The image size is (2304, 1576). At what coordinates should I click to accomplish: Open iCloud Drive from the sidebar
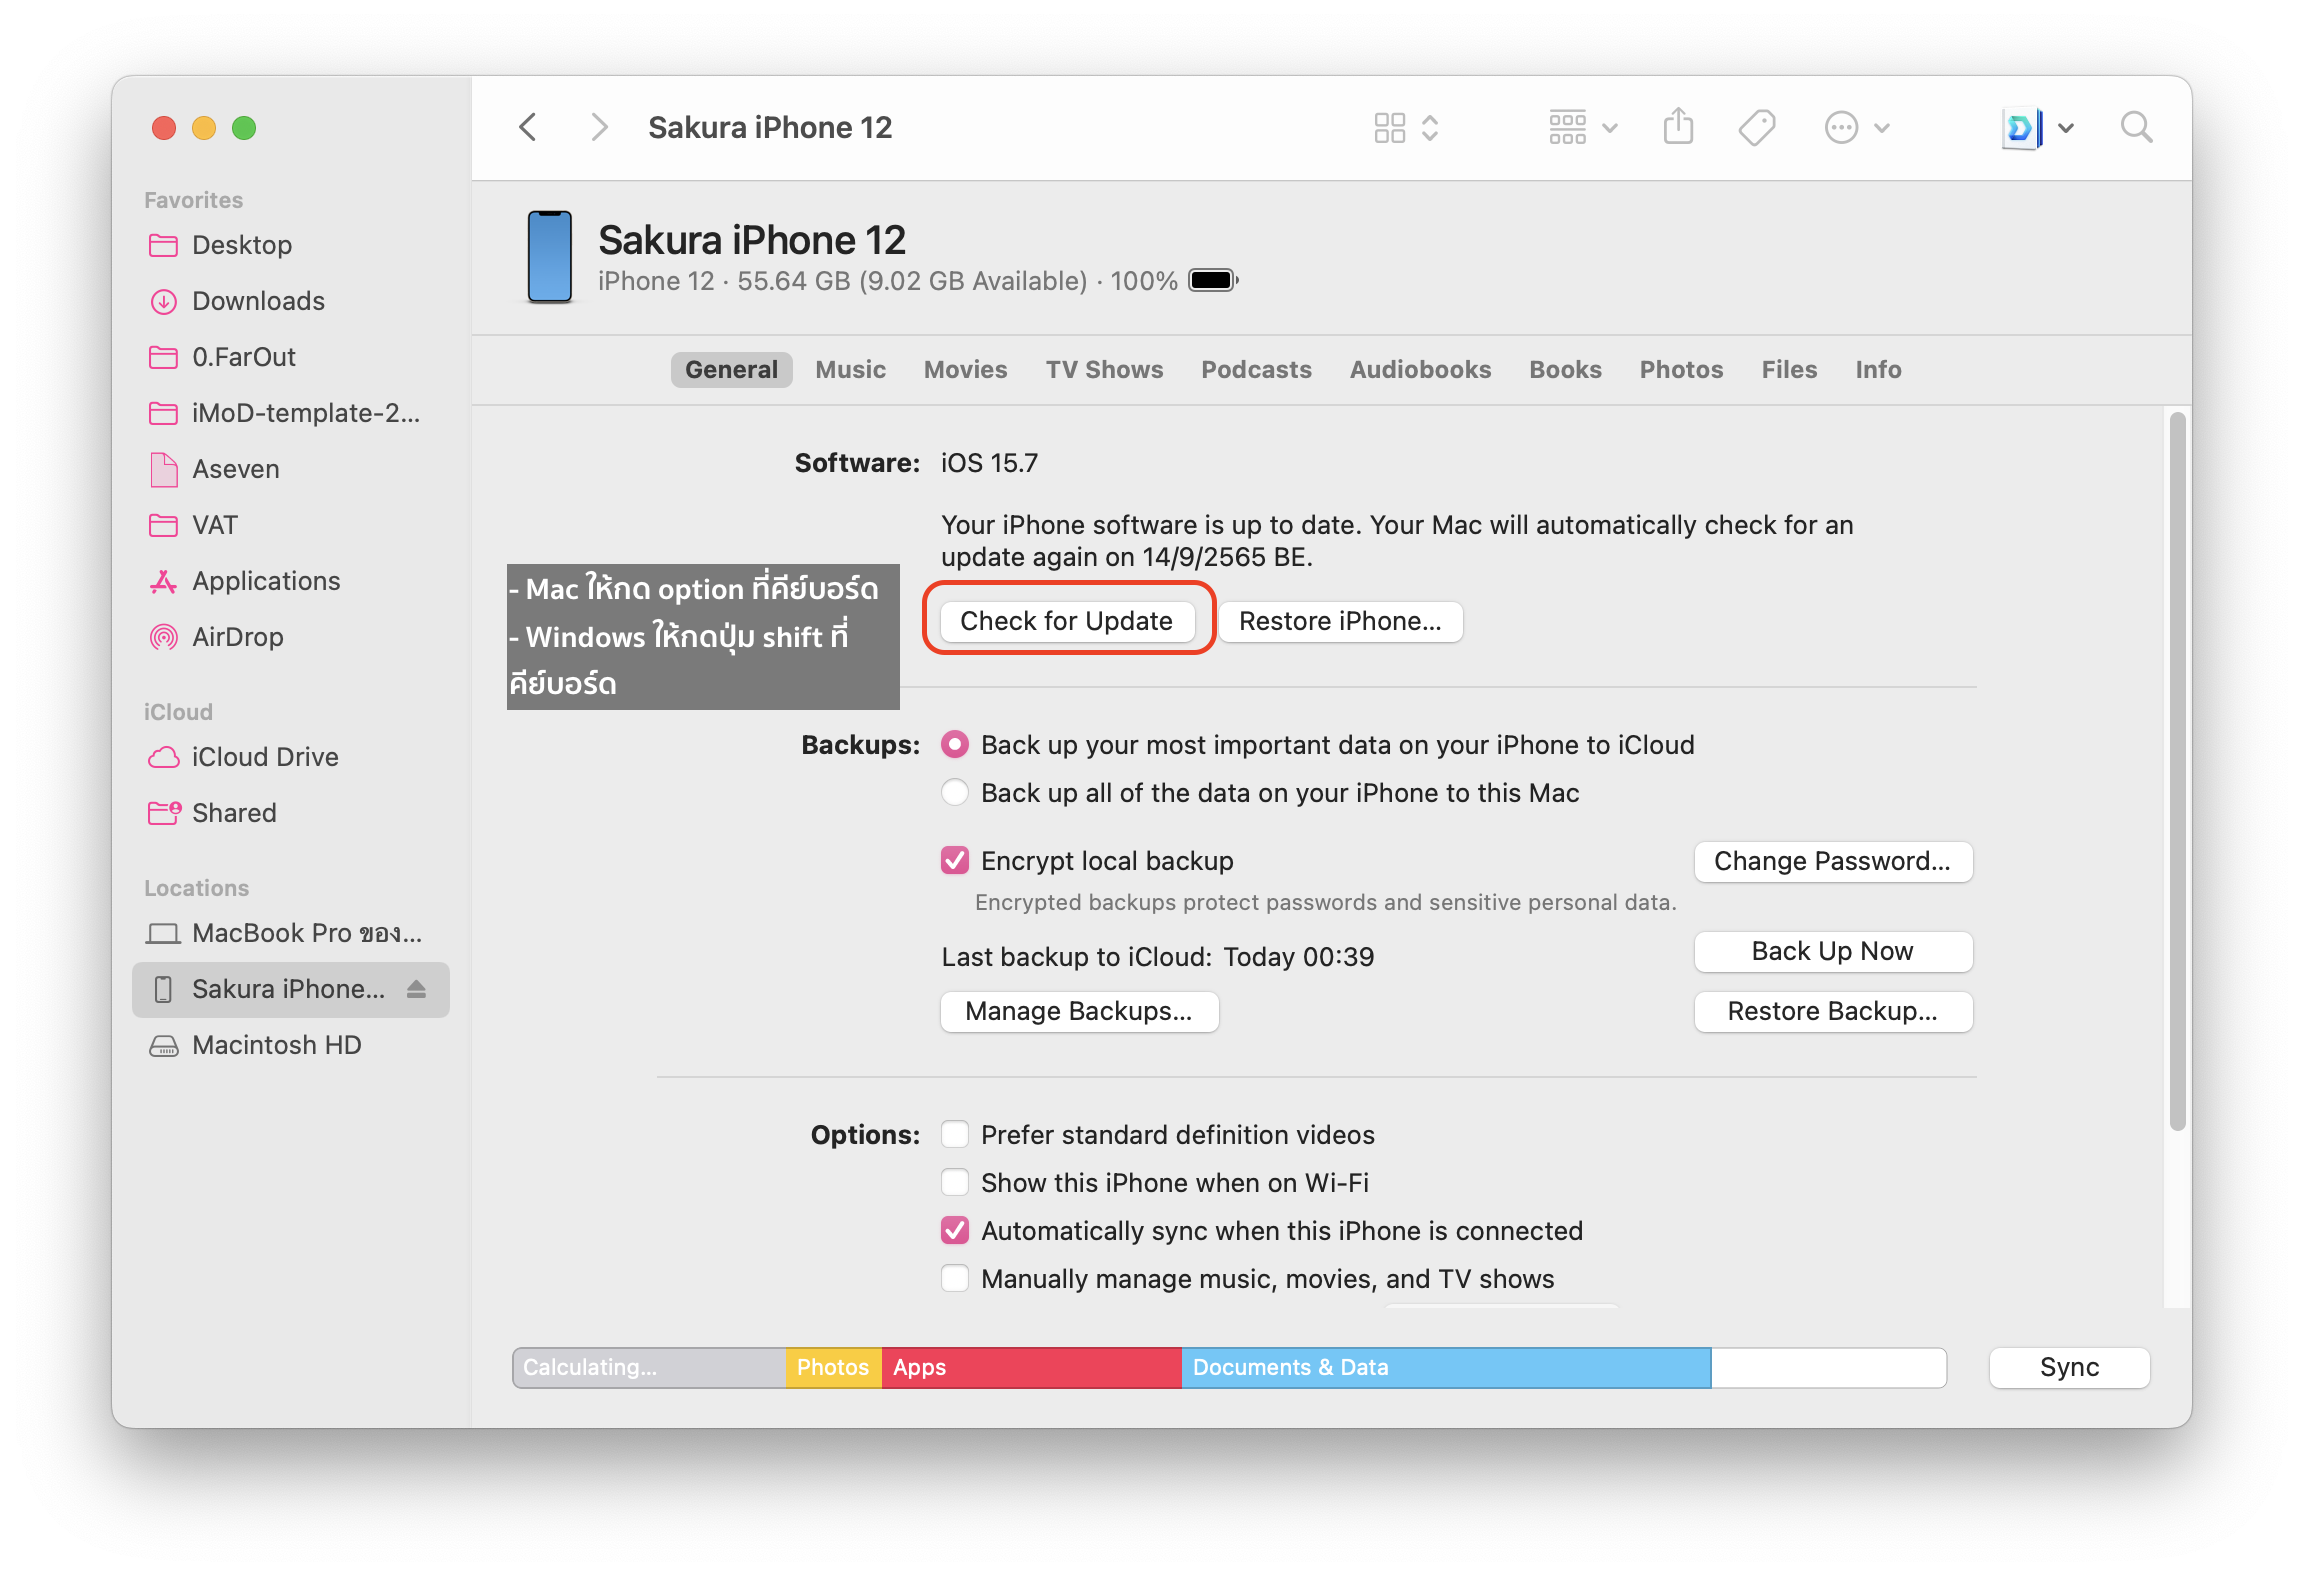(264, 757)
